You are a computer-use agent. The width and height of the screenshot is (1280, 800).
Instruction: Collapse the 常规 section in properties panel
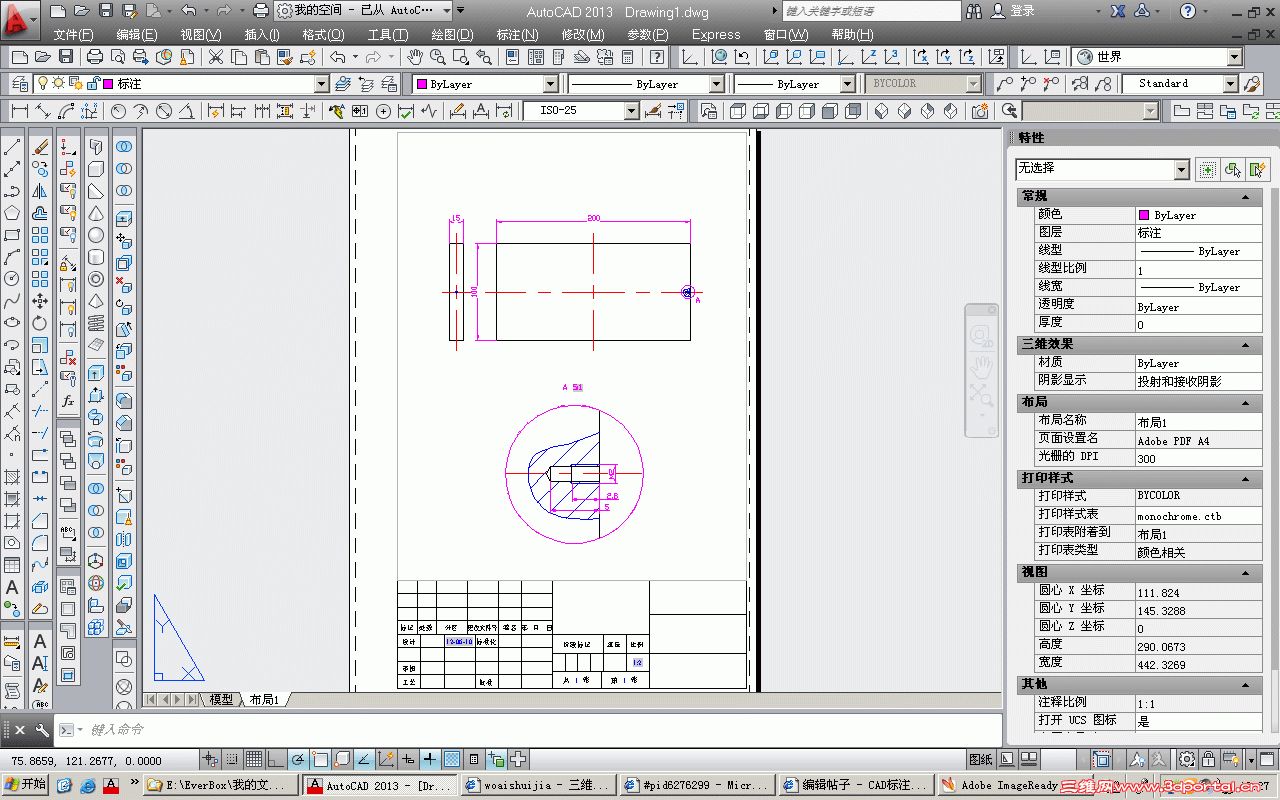coord(1246,196)
